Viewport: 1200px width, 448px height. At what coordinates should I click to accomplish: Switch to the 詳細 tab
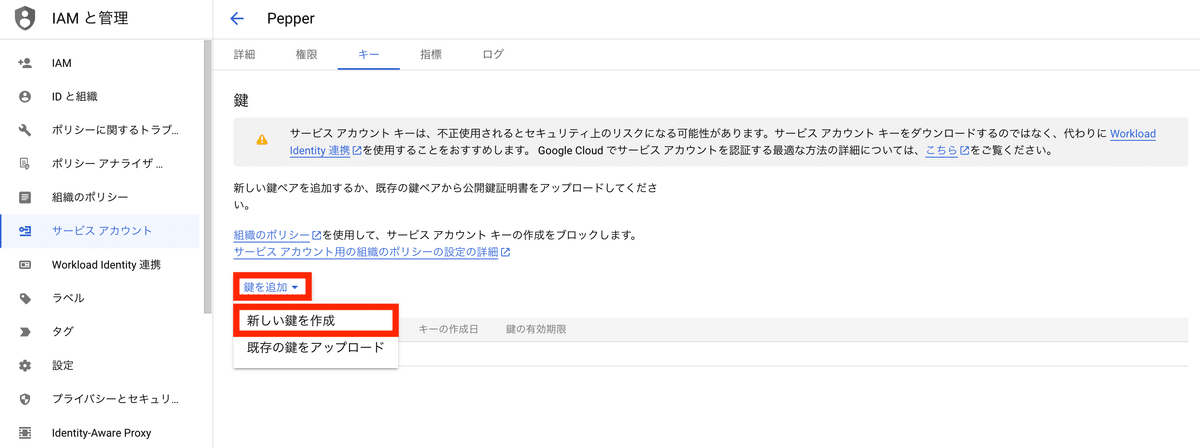[x=244, y=54]
